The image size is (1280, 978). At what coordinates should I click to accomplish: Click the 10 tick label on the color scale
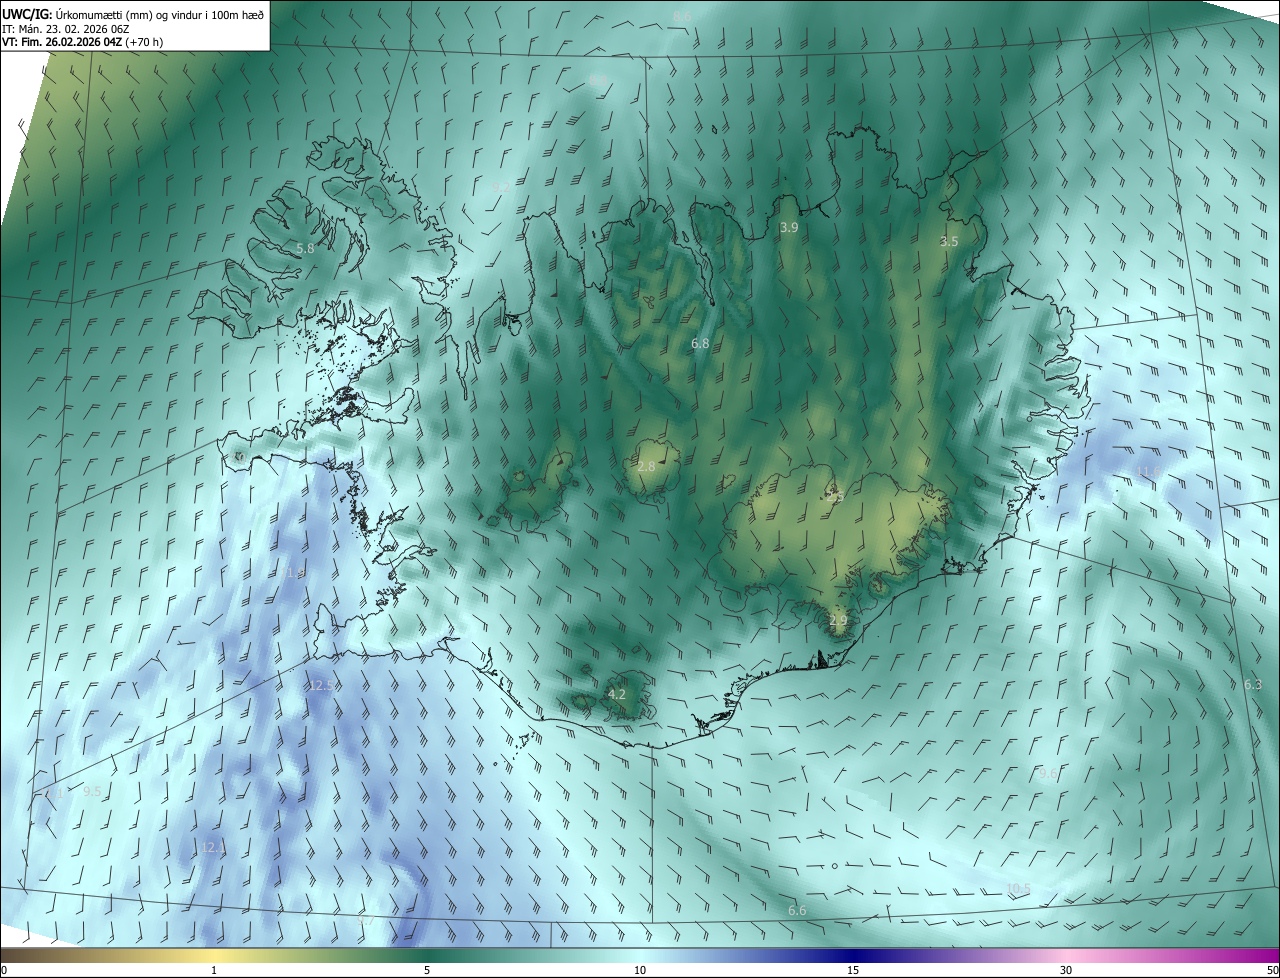point(640,970)
